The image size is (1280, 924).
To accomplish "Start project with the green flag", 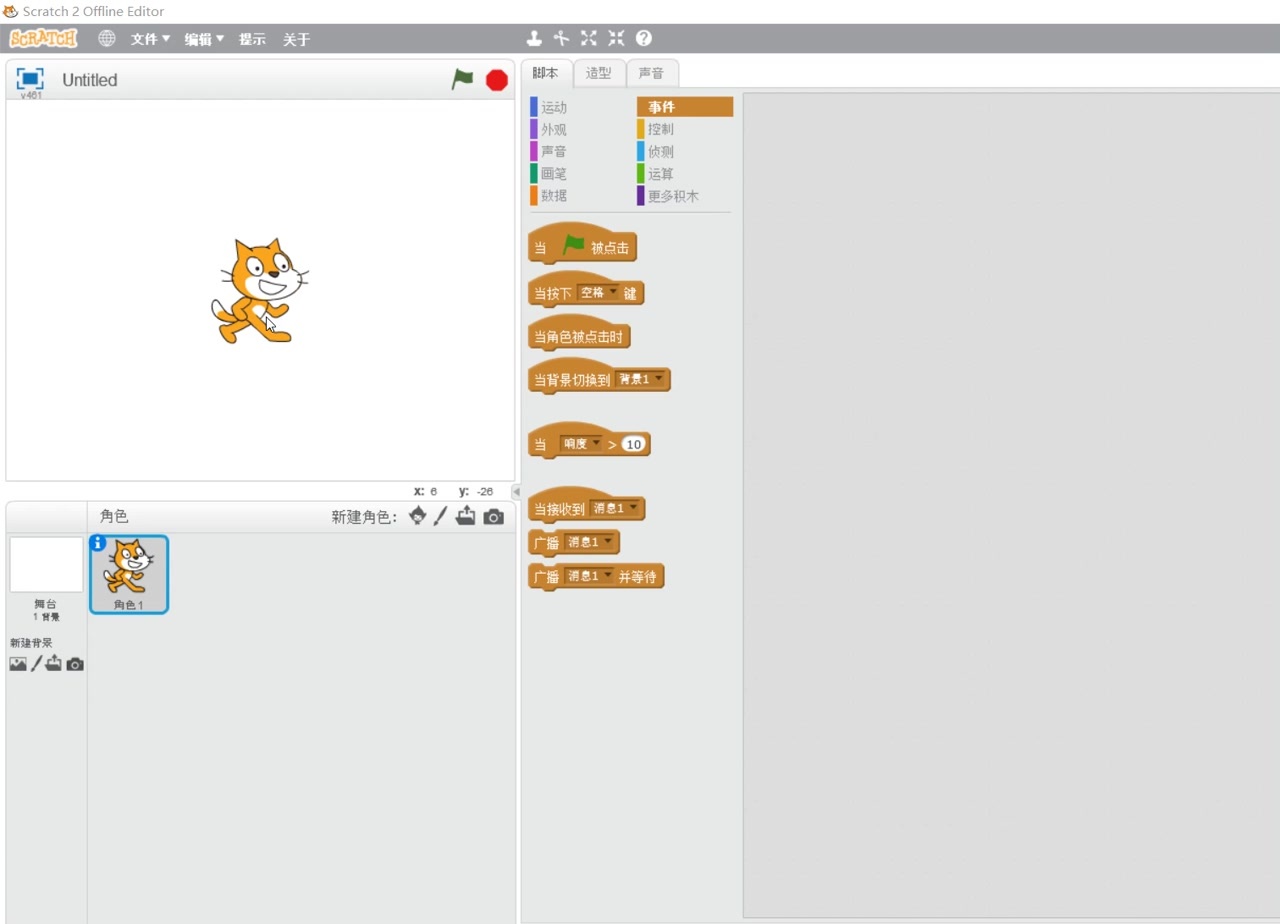I will (462, 79).
